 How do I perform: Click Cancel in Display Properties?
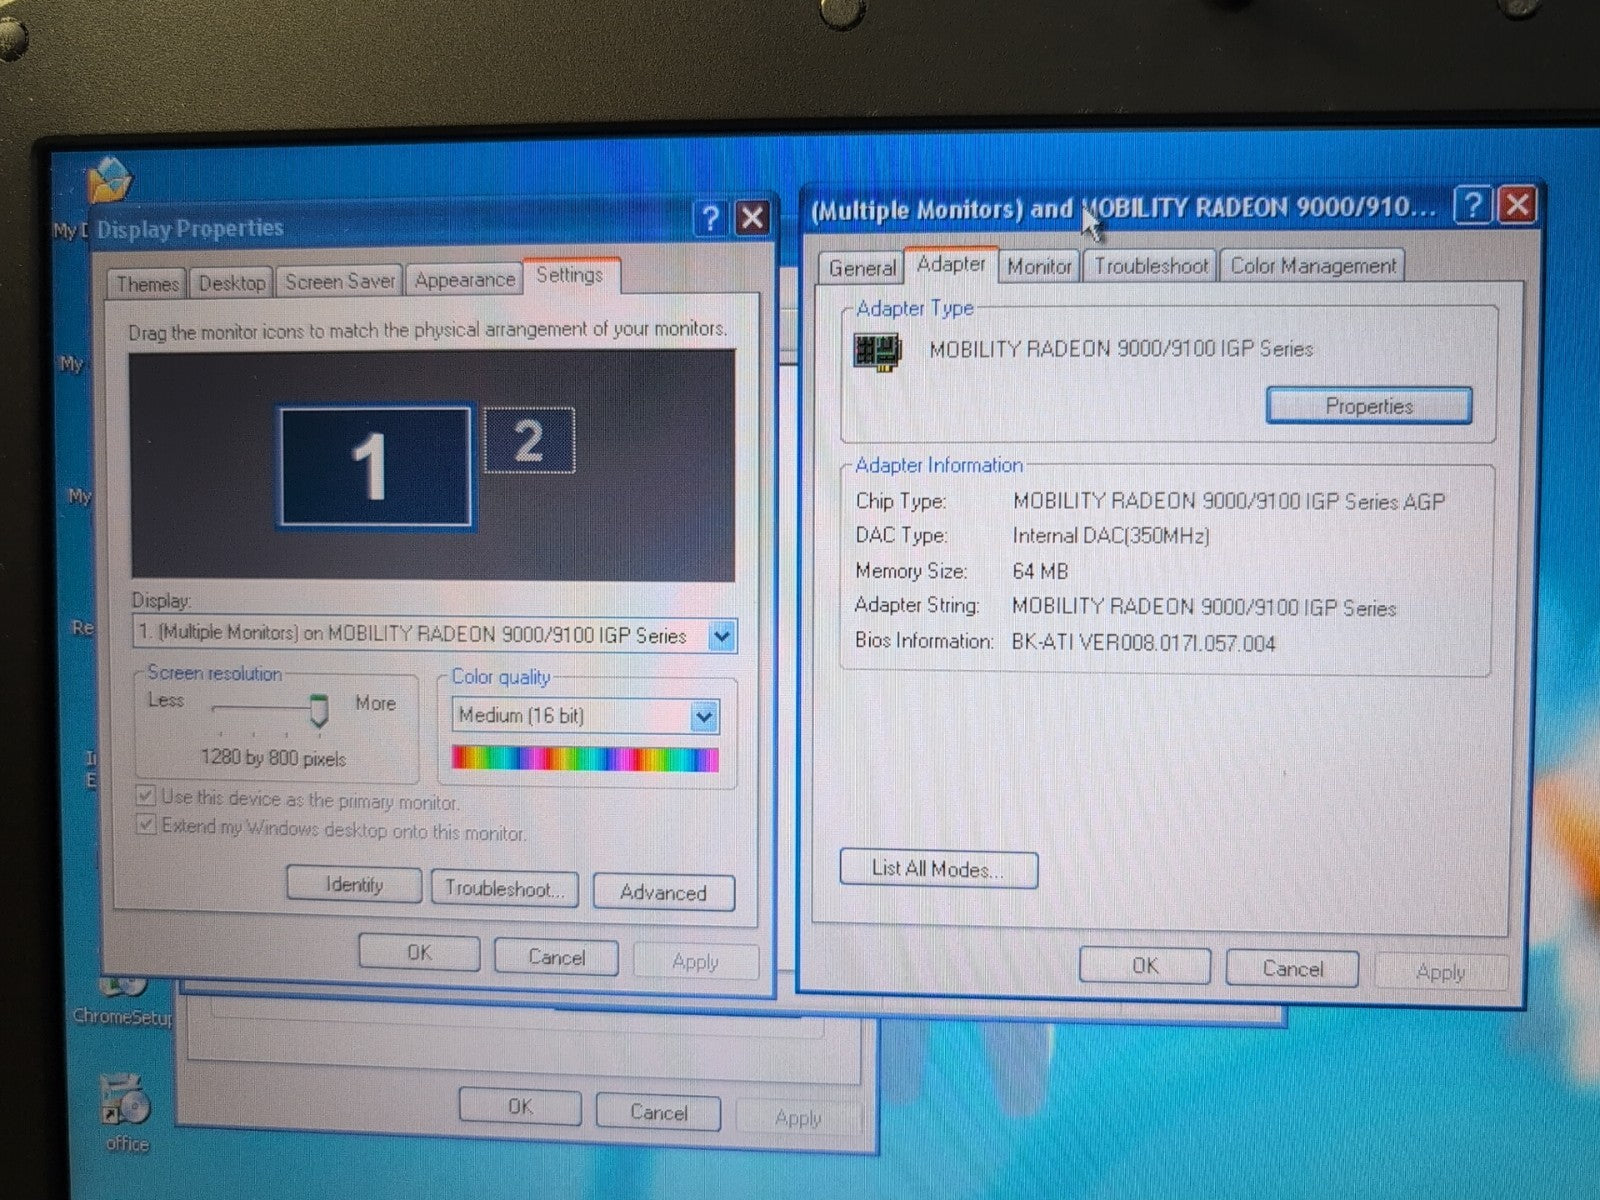coord(556,958)
